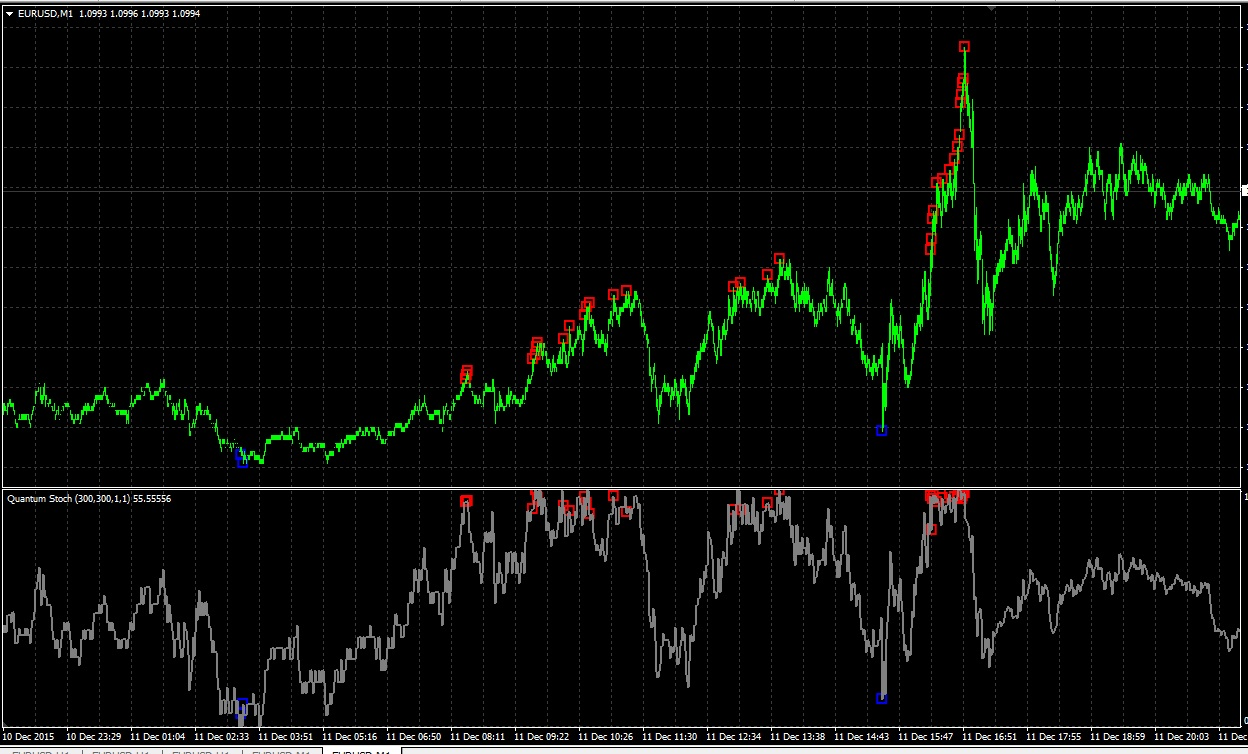Click the 10 Dec 23:29 time label
1248x754 pixels.
94,736
